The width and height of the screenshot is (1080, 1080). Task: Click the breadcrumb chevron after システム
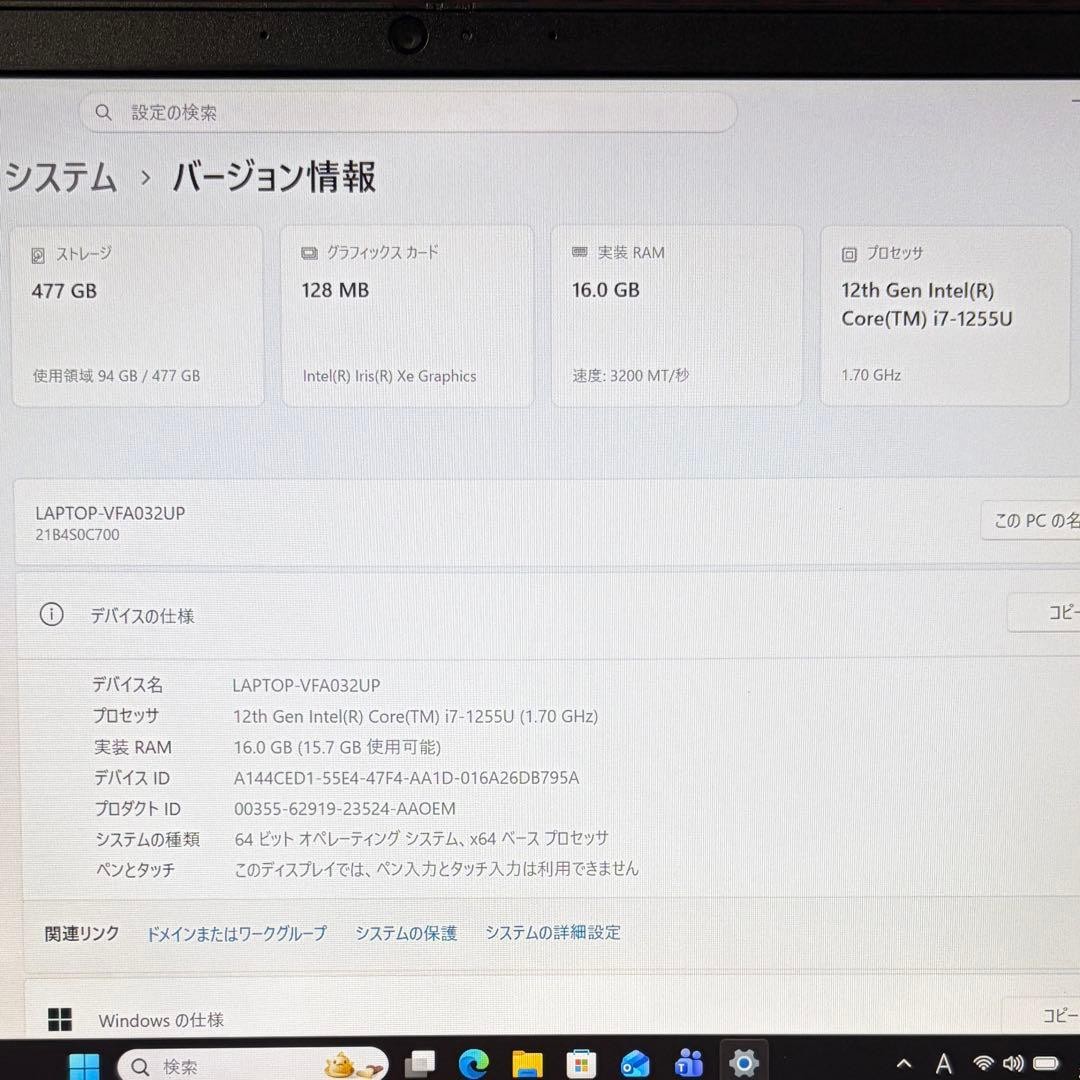pyautogui.click(x=145, y=178)
